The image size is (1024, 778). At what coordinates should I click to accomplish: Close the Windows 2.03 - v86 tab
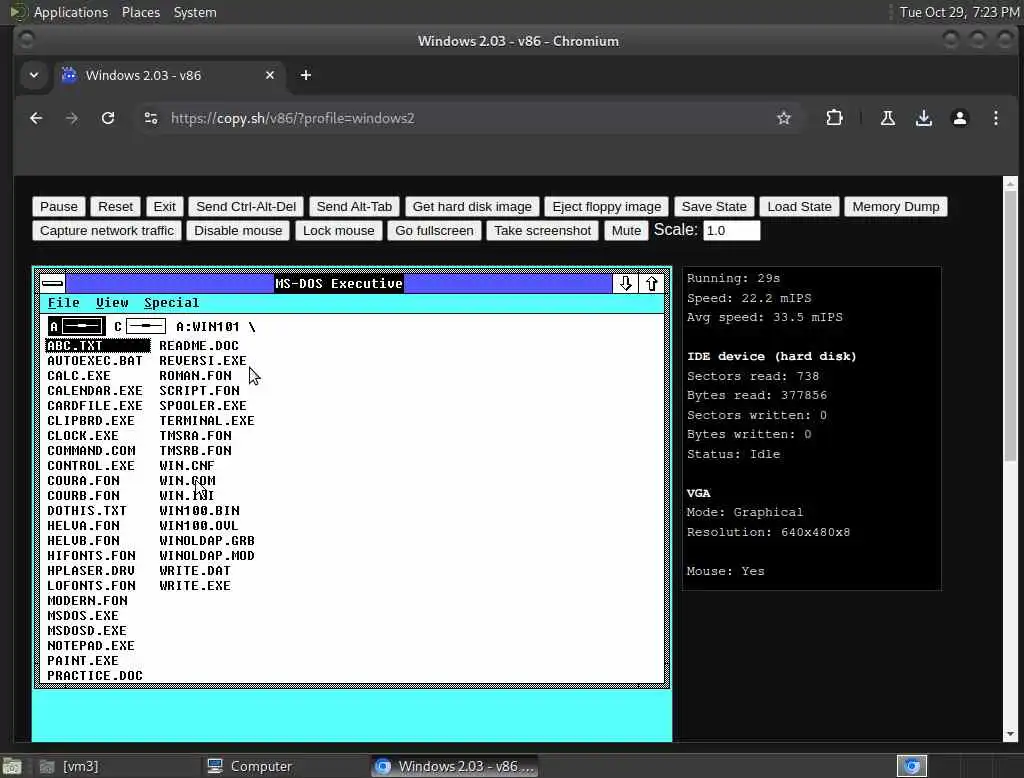coord(270,75)
